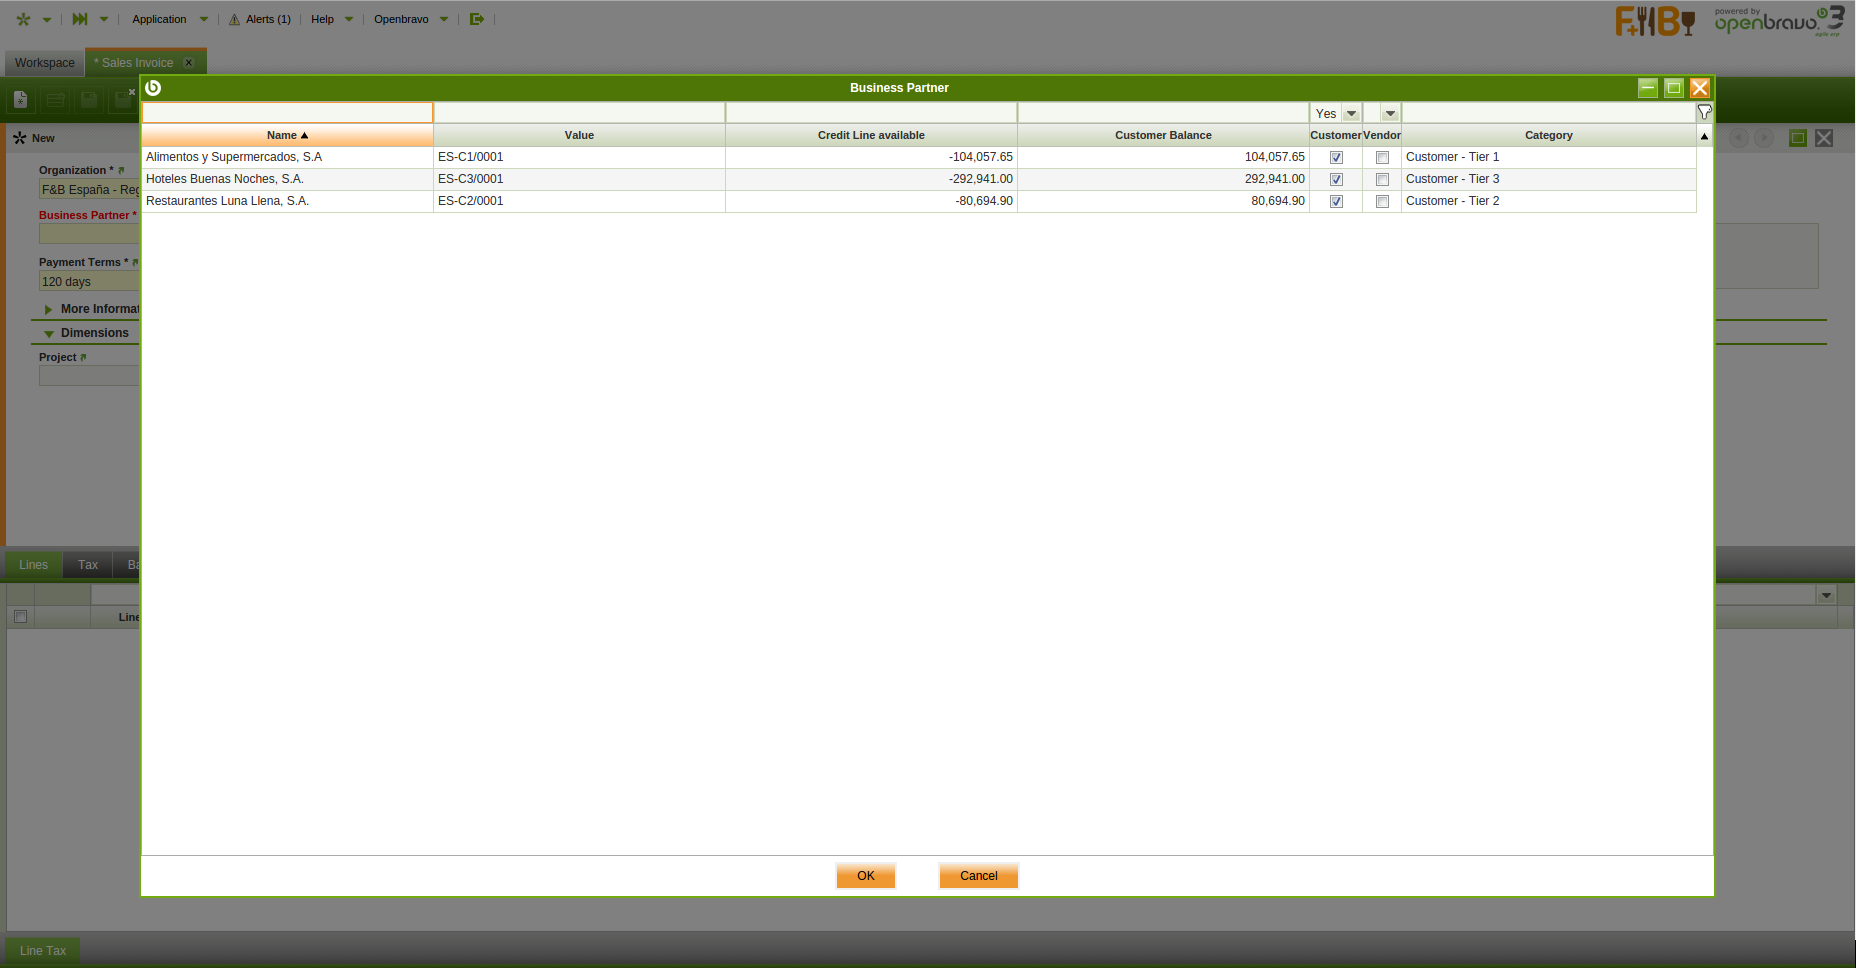Viewport: 1856px width, 968px height.
Task: Open the Customer filter Yes dropdown
Action: (1351, 113)
